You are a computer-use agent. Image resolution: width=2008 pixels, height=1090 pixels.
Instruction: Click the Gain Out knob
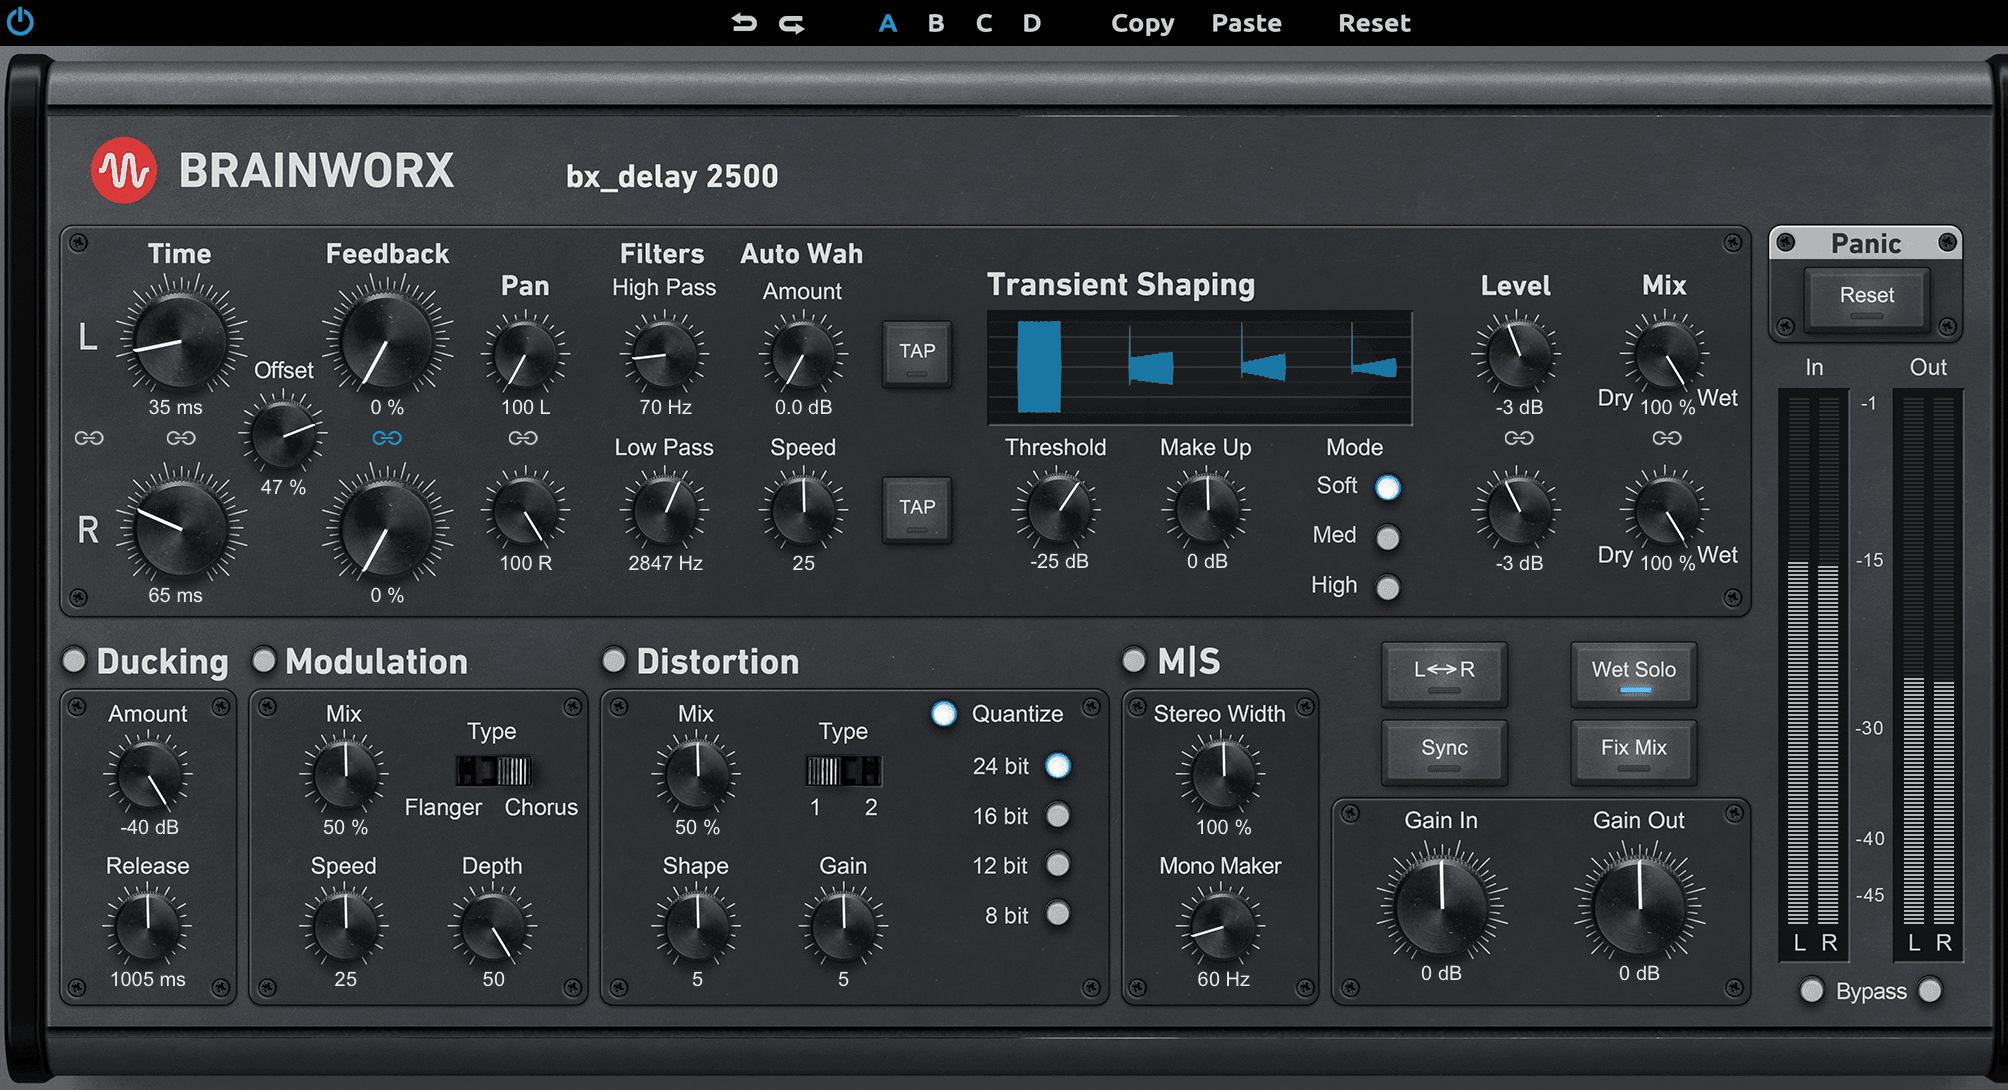pyautogui.click(x=1639, y=905)
